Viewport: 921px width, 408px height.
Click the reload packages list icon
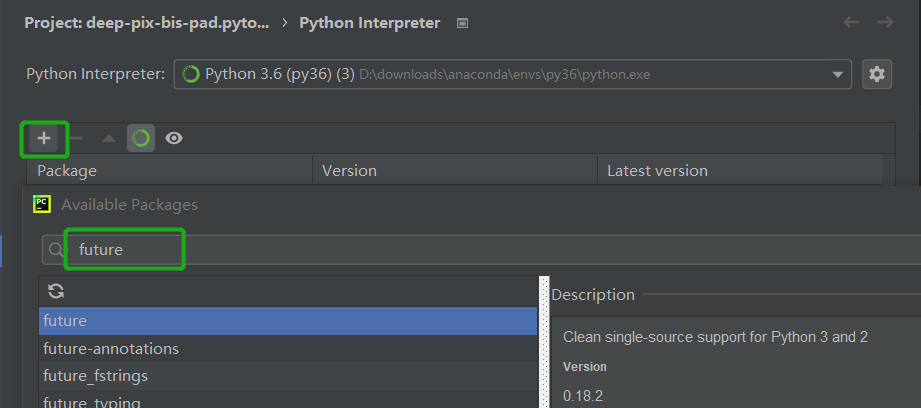pyautogui.click(x=56, y=291)
